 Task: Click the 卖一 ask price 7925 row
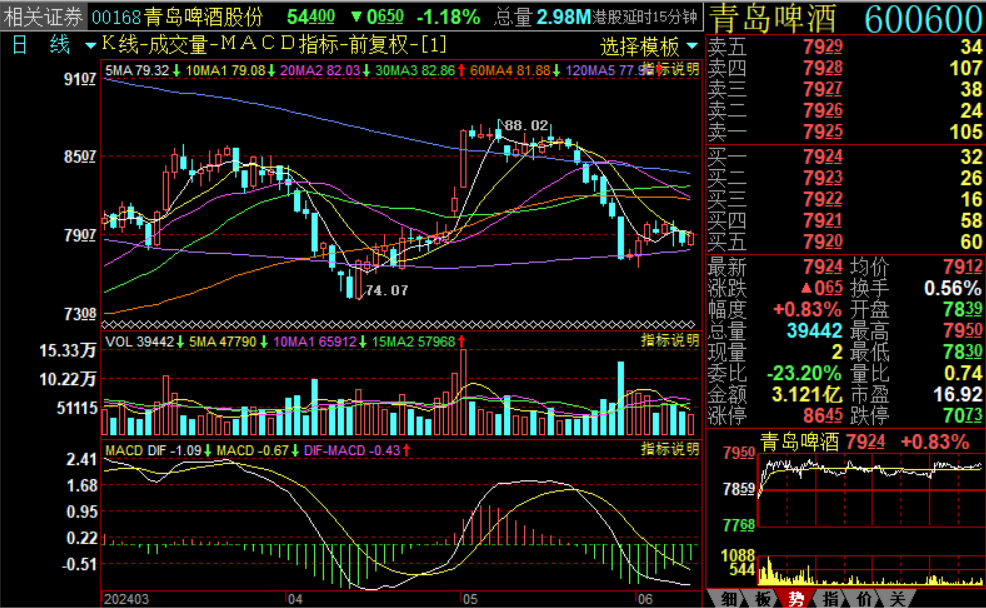click(x=845, y=132)
